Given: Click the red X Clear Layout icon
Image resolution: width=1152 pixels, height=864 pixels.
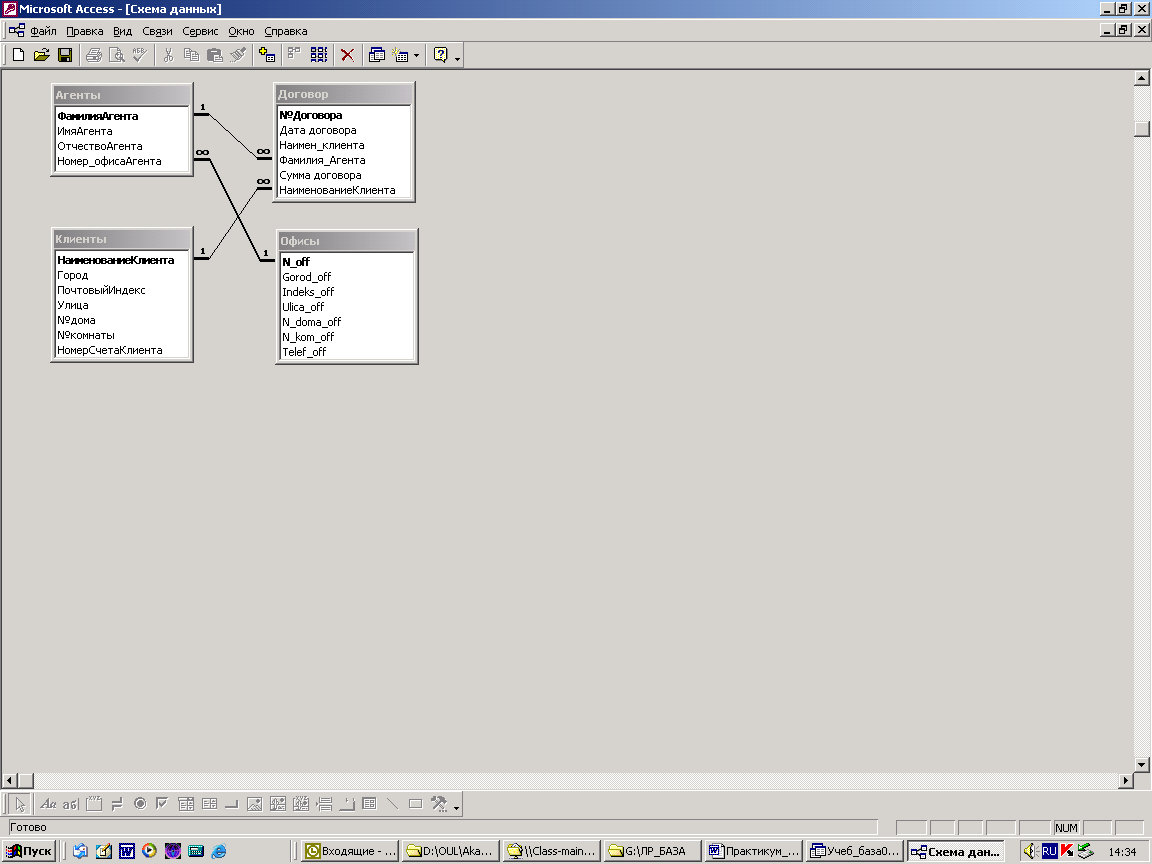Looking at the screenshot, I should (348, 55).
